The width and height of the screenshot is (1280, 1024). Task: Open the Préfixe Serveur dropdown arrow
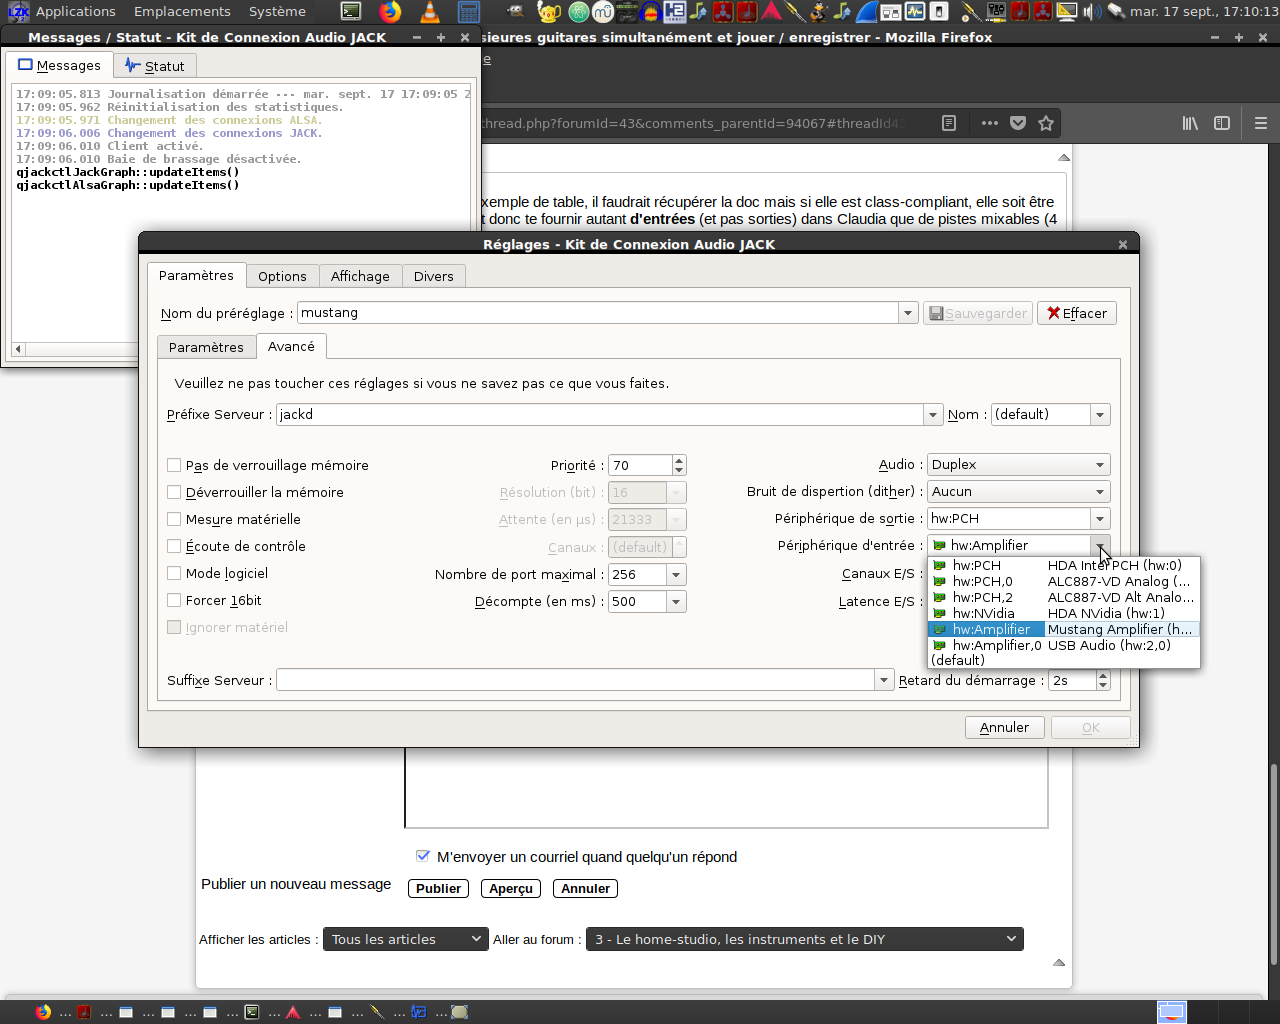(x=933, y=415)
